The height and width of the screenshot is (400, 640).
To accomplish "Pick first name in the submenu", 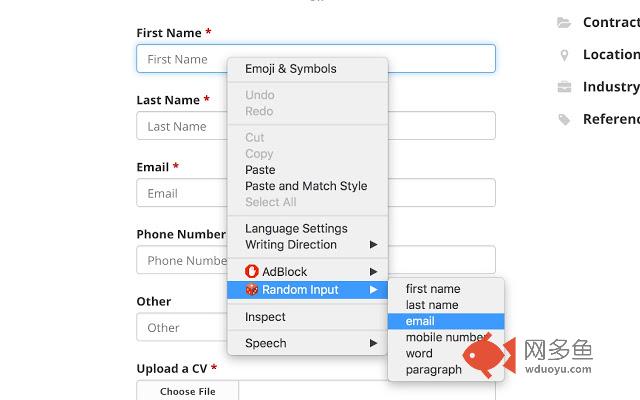I will (433, 289).
